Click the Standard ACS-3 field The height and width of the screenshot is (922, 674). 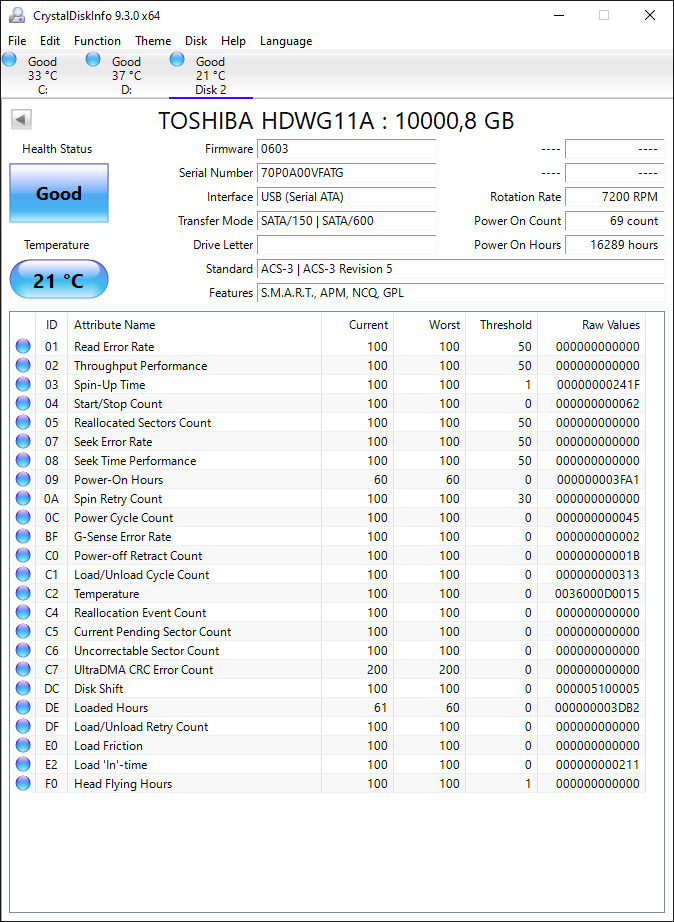tap(461, 269)
